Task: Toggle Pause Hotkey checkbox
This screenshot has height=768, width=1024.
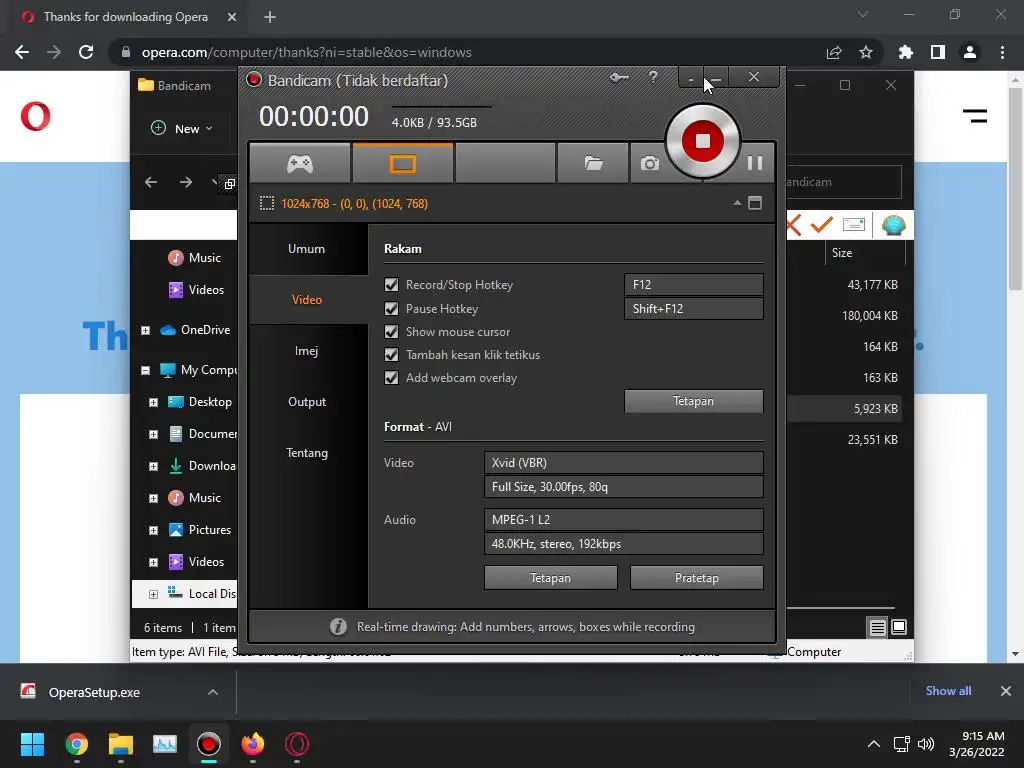Action: [391, 308]
